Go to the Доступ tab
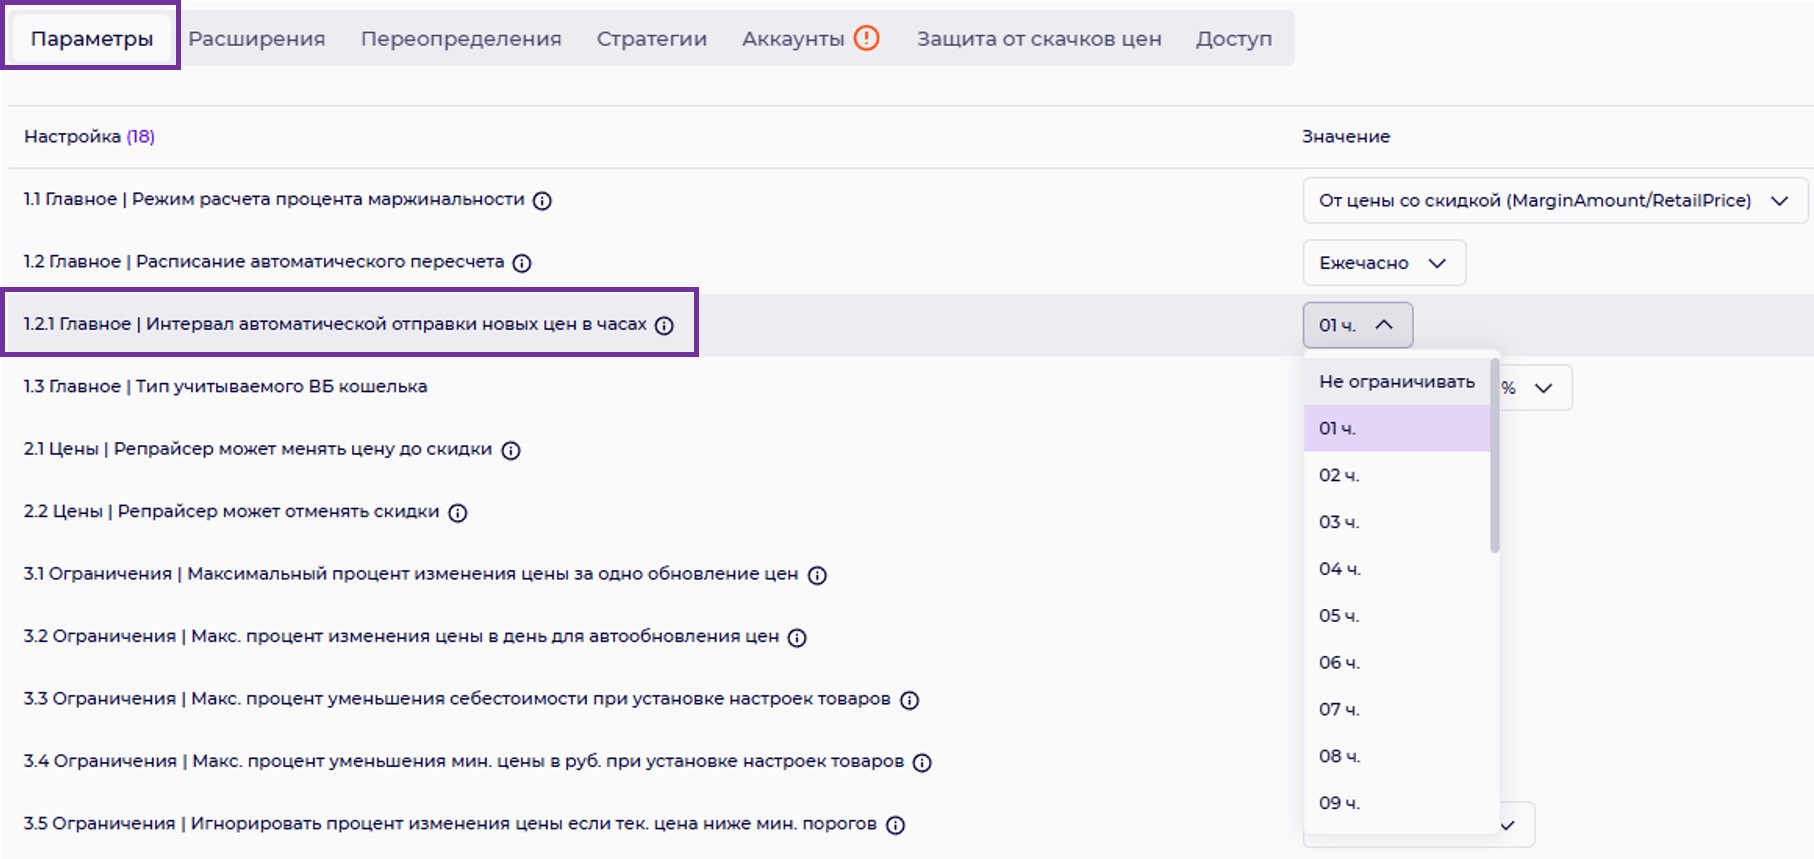The height and width of the screenshot is (859, 1814). click(1234, 39)
